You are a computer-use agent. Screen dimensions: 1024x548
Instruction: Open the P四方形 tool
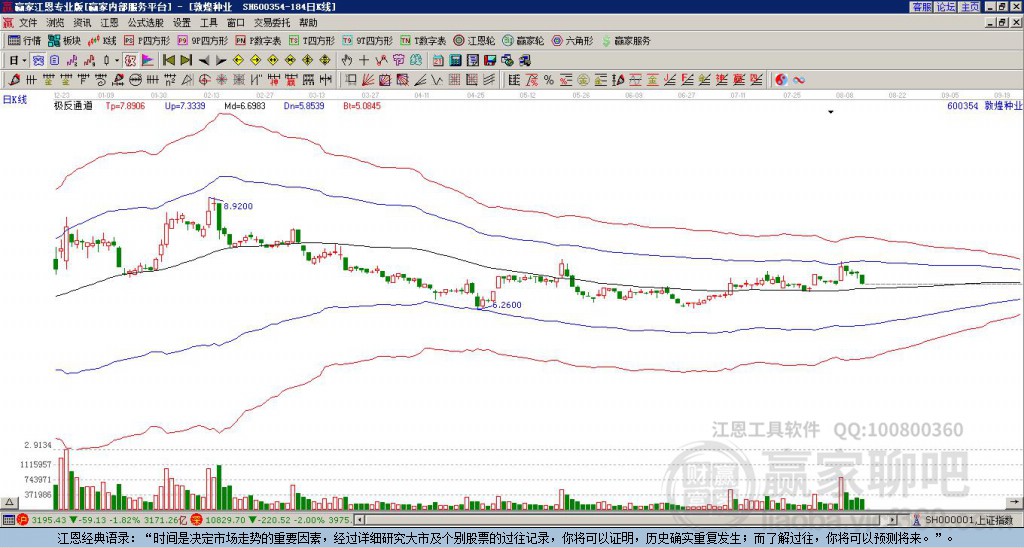[x=147, y=40]
